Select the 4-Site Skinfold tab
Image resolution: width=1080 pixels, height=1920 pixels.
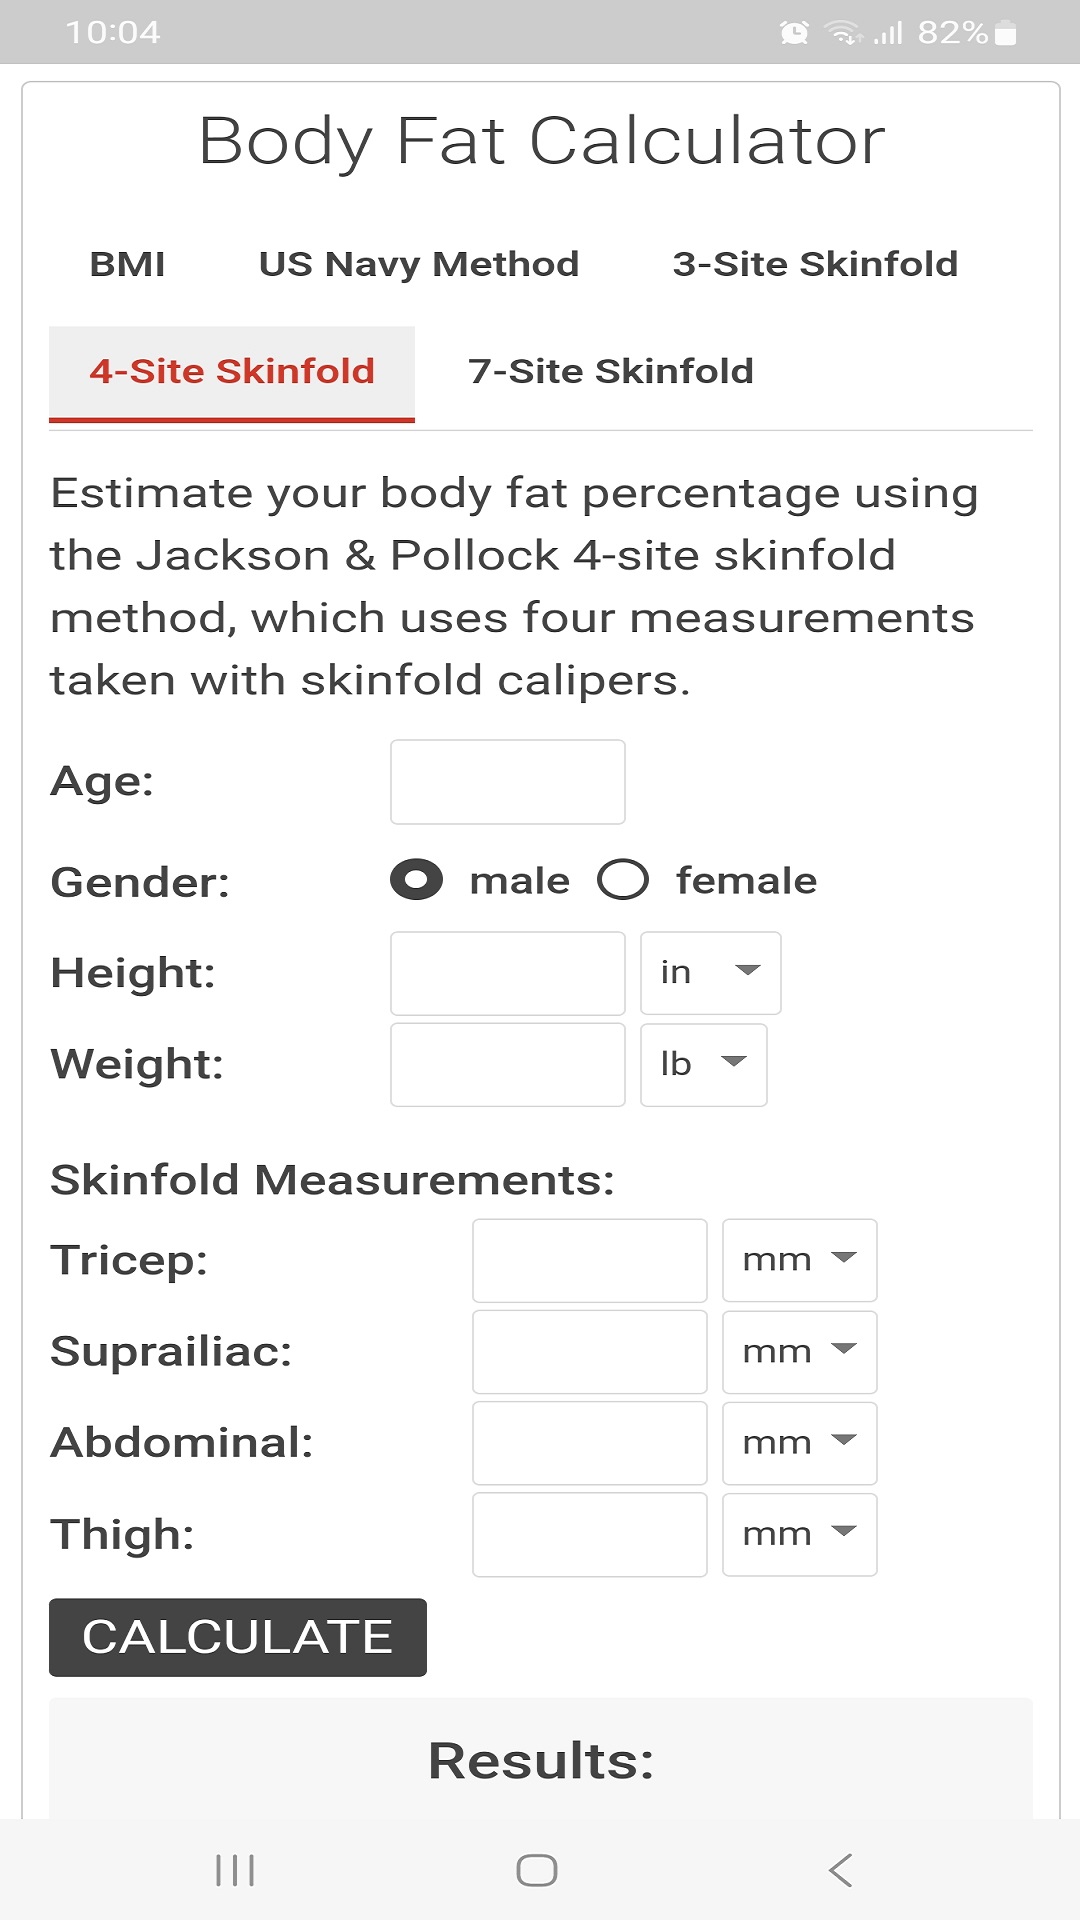click(x=231, y=371)
